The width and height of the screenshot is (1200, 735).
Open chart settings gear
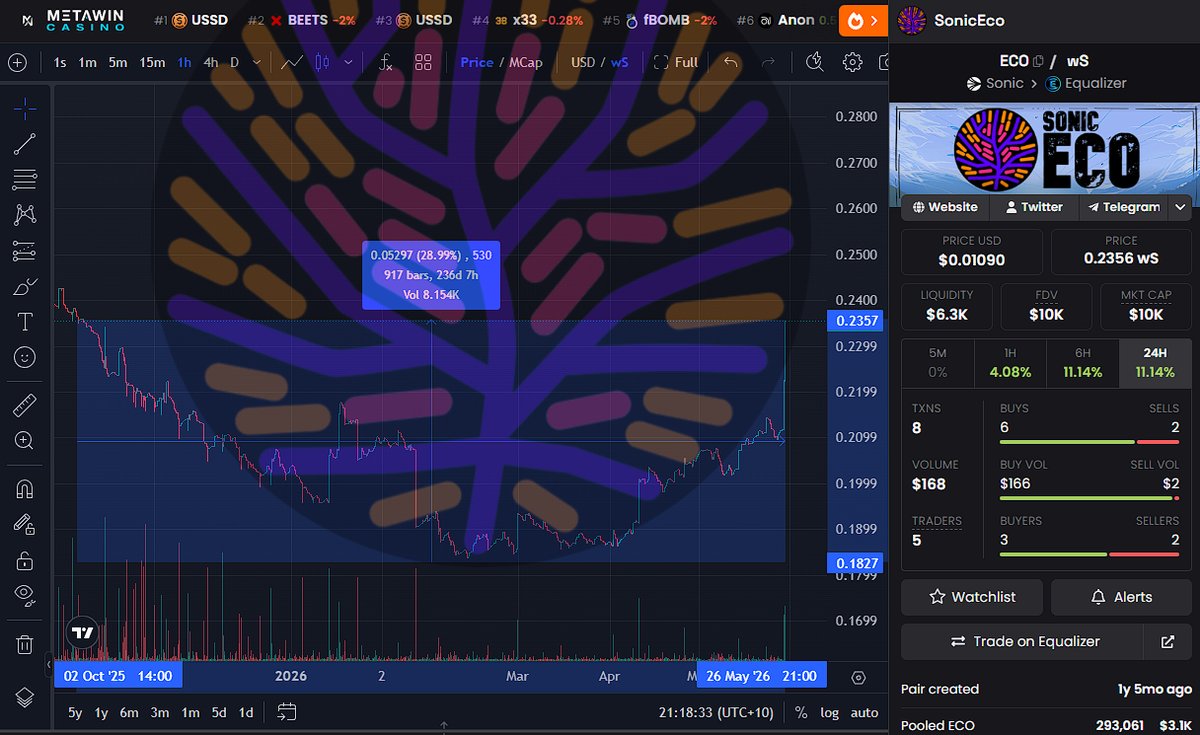(x=852, y=62)
